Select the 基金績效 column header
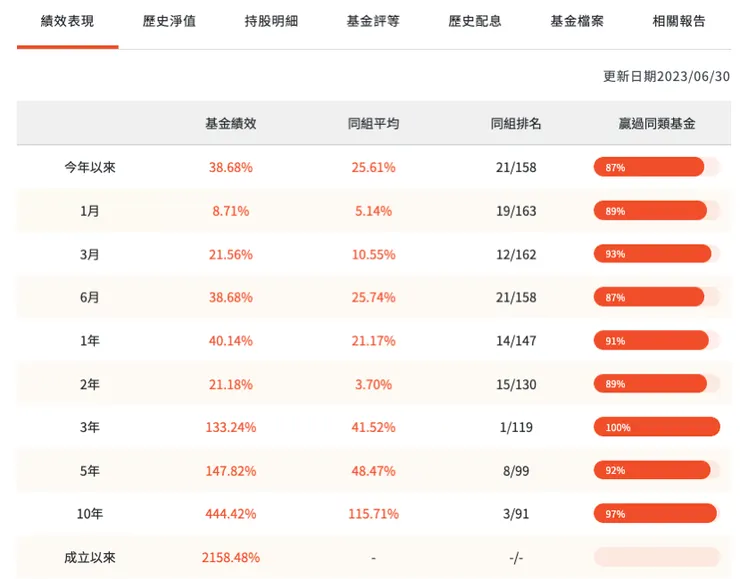740x579 pixels. pyautogui.click(x=231, y=124)
